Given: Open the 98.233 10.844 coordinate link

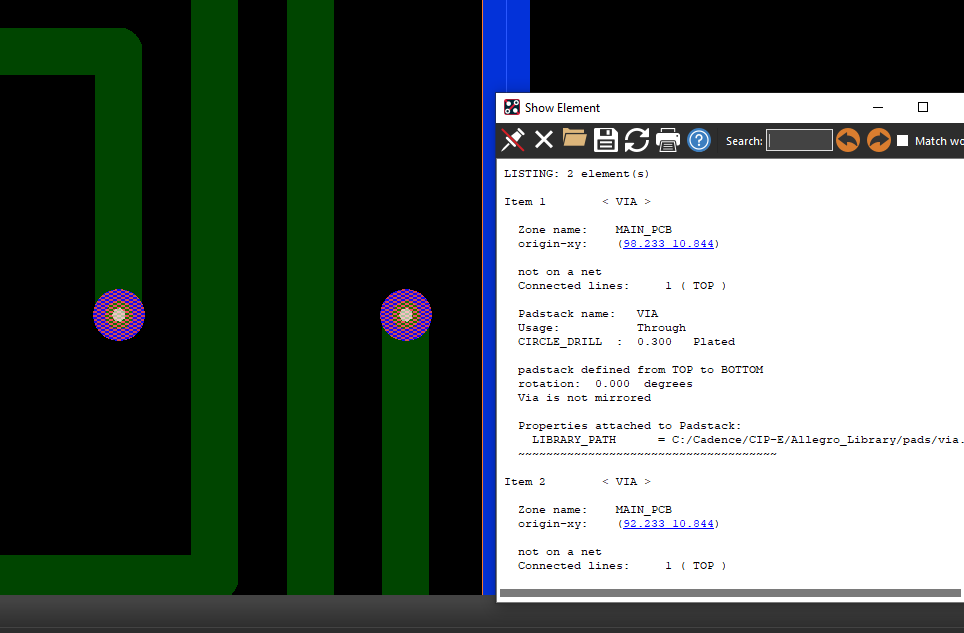Looking at the screenshot, I should click(x=668, y=244).
